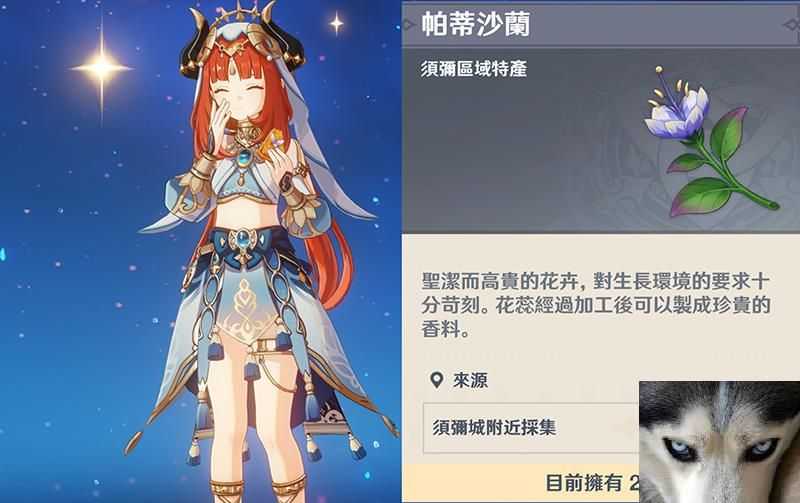Open the husky dog picture thumbnail
Viewport: 800px width, 503px height.
[719, 442]
